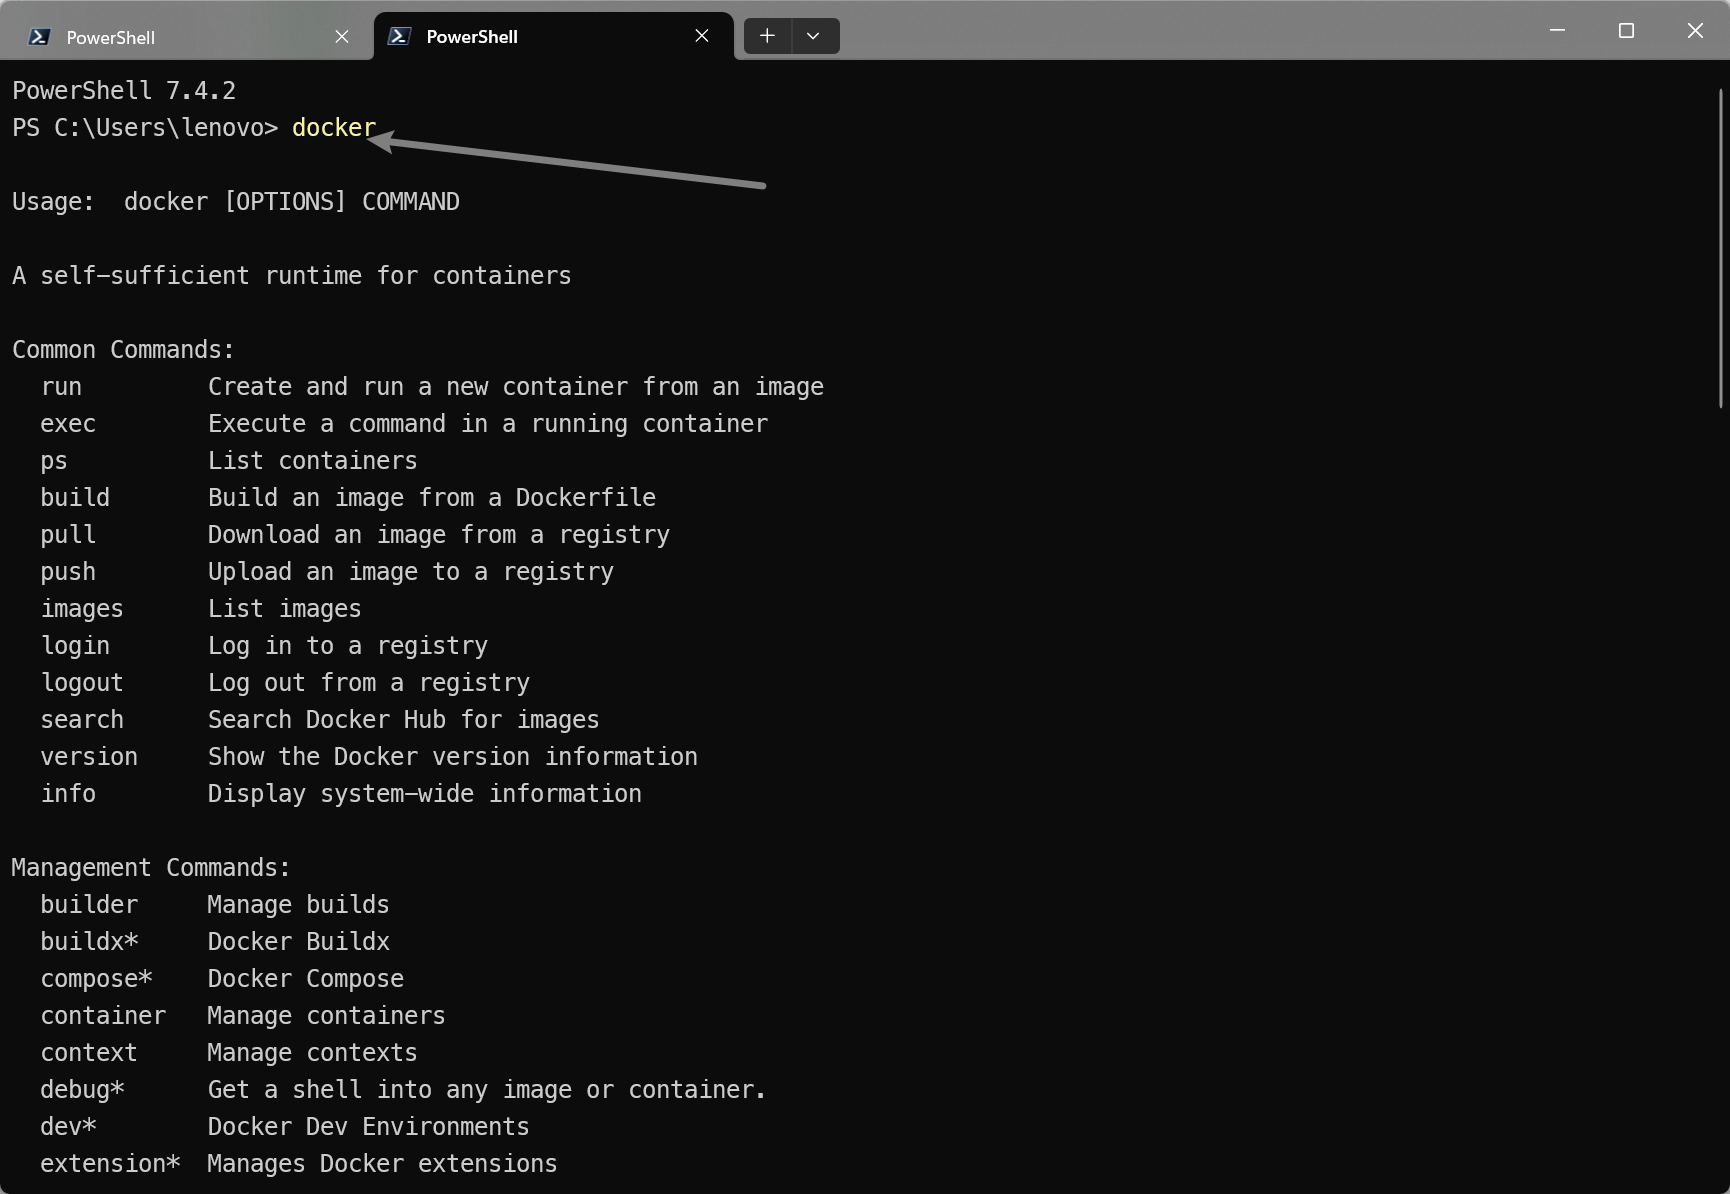1730x1194 pixels.
Task: Click the 'extension*' management command
Action: coord(110,1164)
